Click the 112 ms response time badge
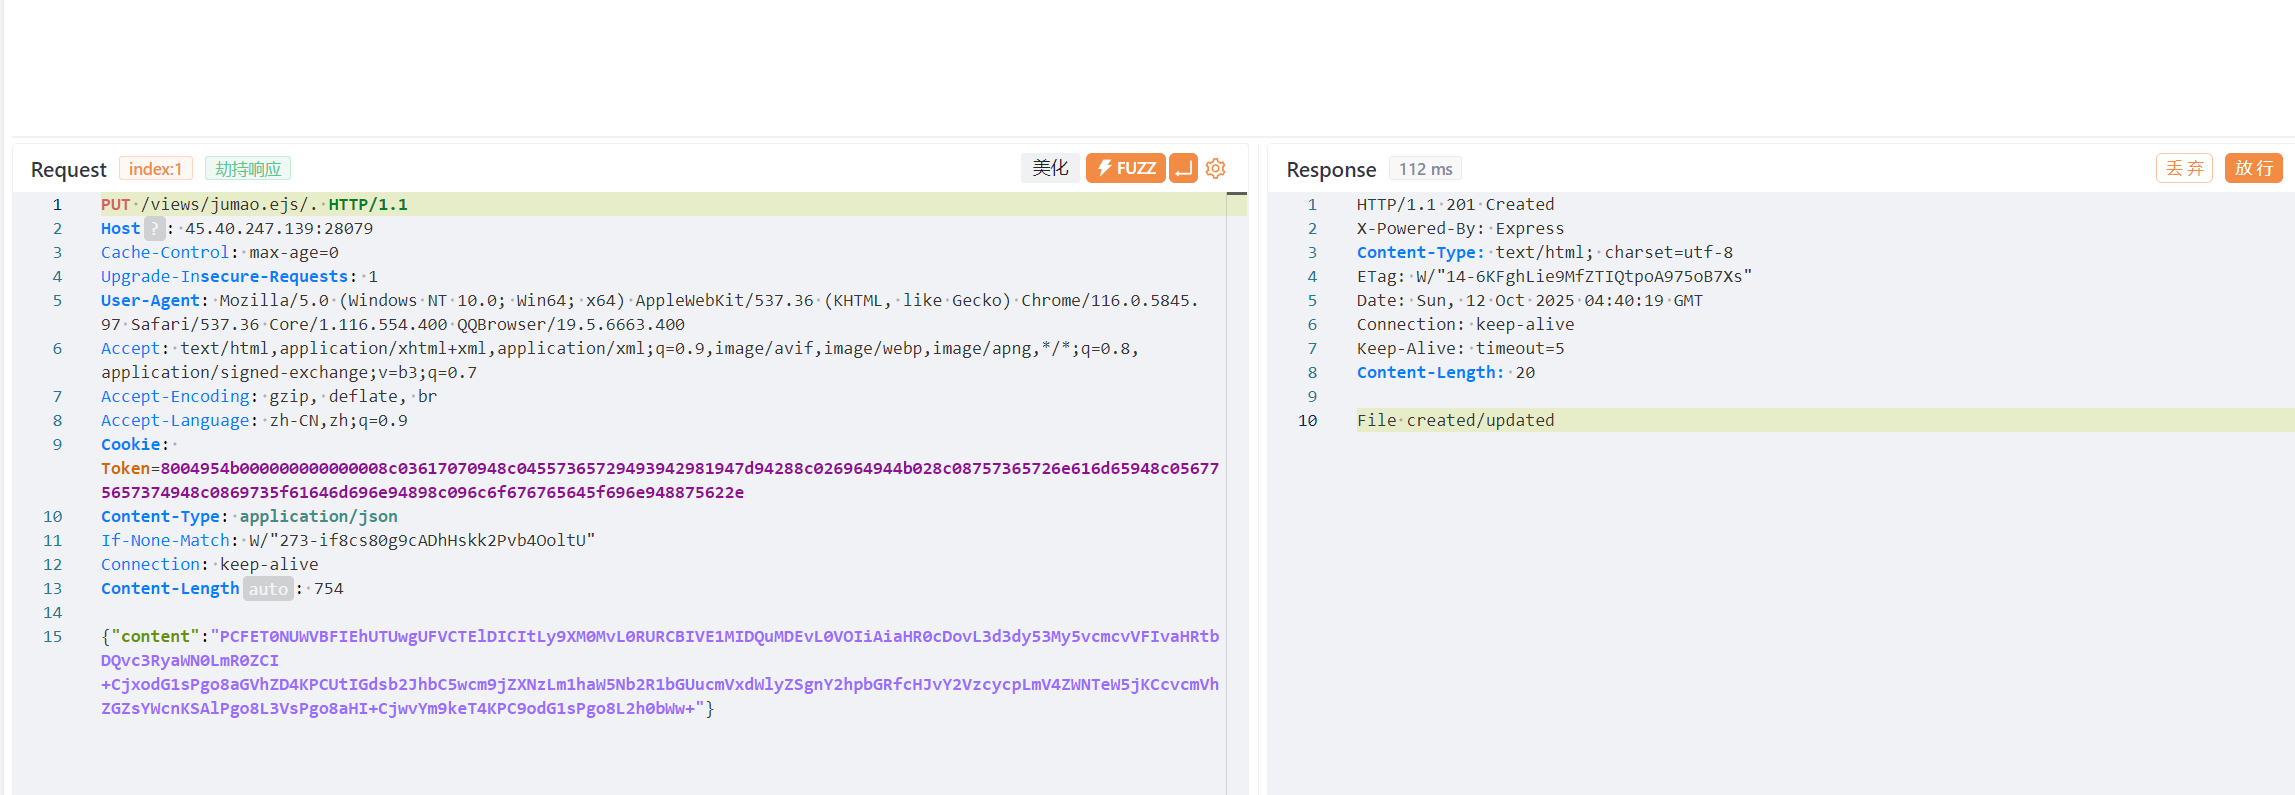Screen dimensions: 2295x795 (x=1425, y=169)
